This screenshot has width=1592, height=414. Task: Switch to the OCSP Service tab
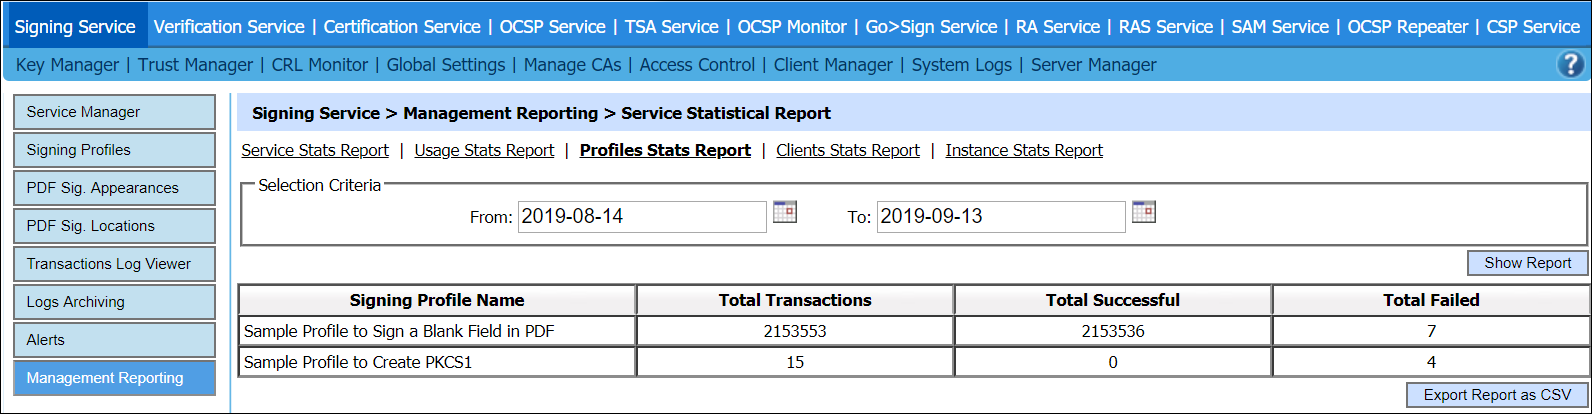552,27
